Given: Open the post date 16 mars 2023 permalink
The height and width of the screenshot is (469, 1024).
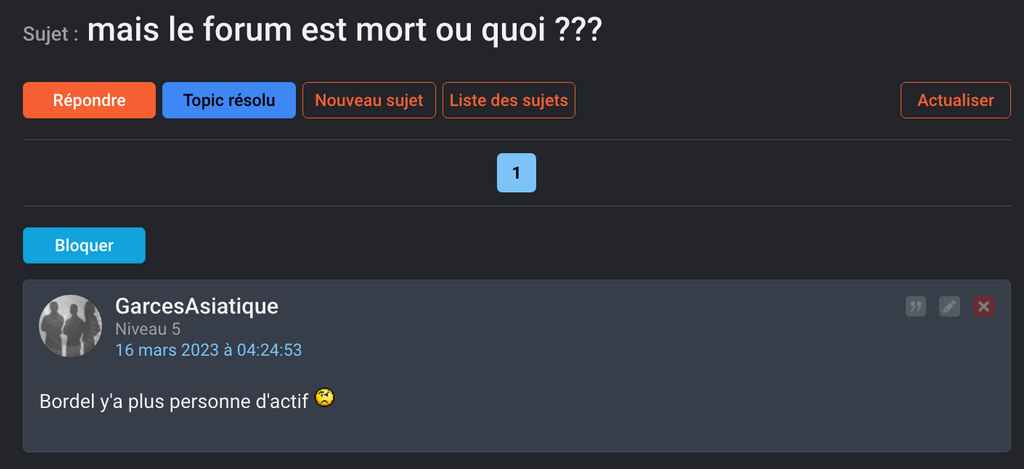Looking at the screenshot, I should point(208,350).
